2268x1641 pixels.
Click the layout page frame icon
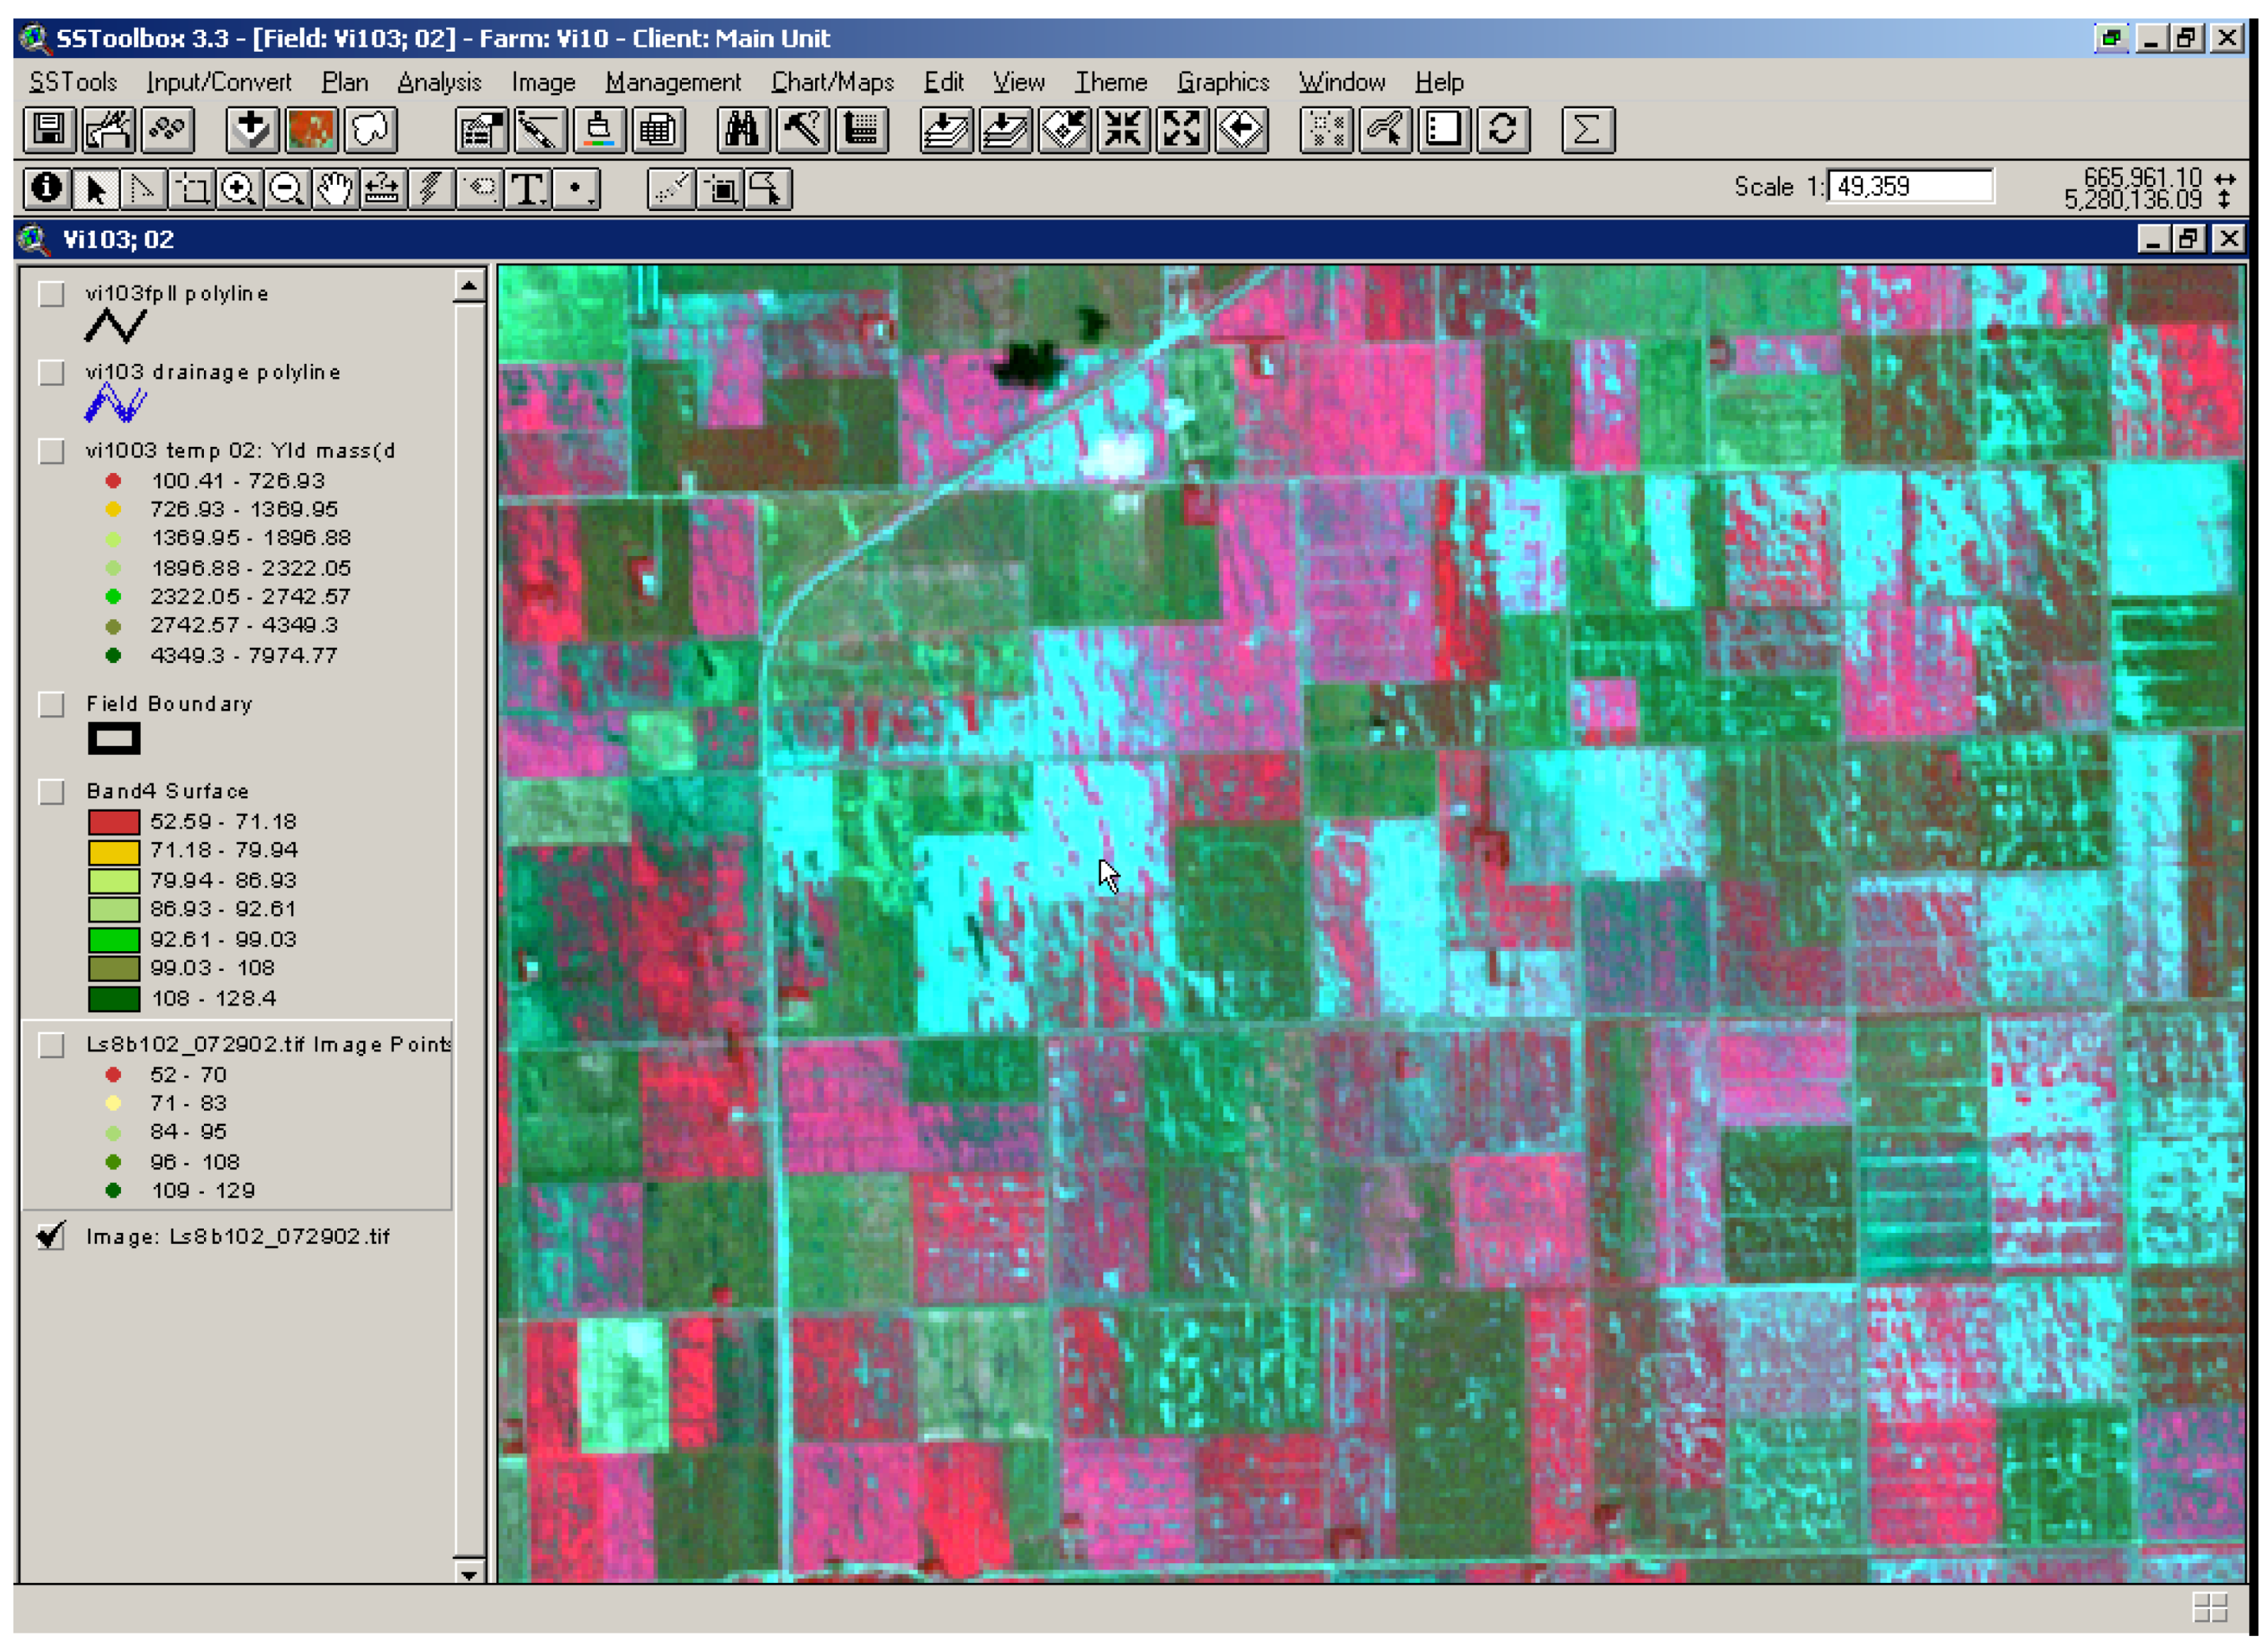[1444, 130]
